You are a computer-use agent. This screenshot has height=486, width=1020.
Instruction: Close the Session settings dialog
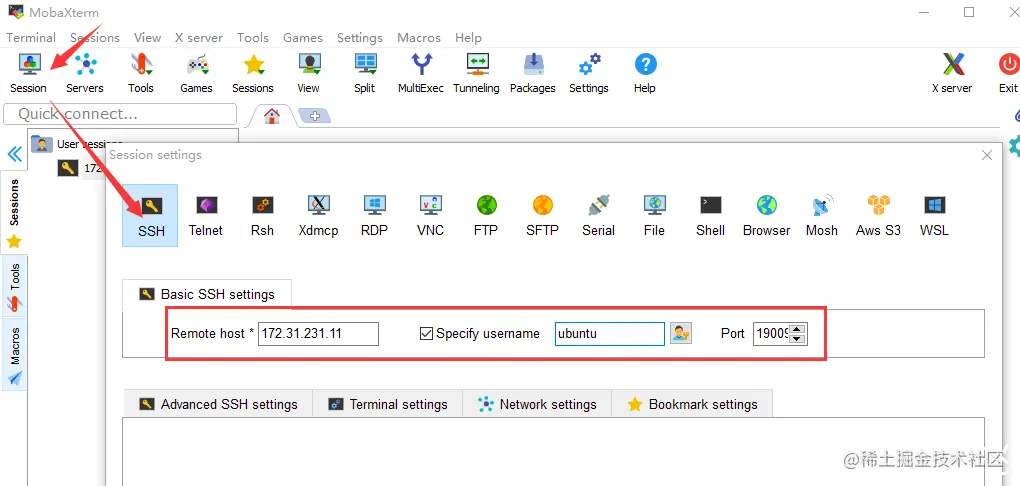click(987, 155)
